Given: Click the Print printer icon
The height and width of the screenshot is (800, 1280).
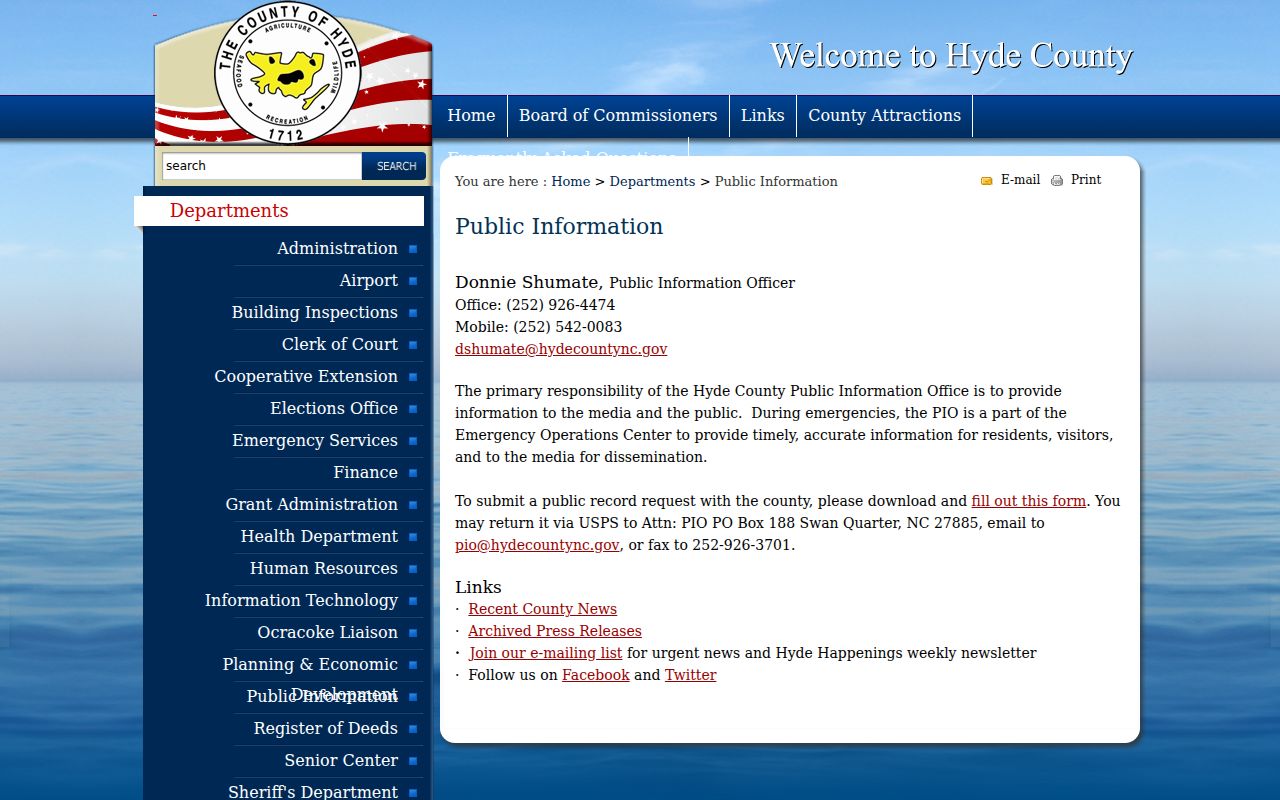Looking at the screenshot, I should coord(1057,181).
